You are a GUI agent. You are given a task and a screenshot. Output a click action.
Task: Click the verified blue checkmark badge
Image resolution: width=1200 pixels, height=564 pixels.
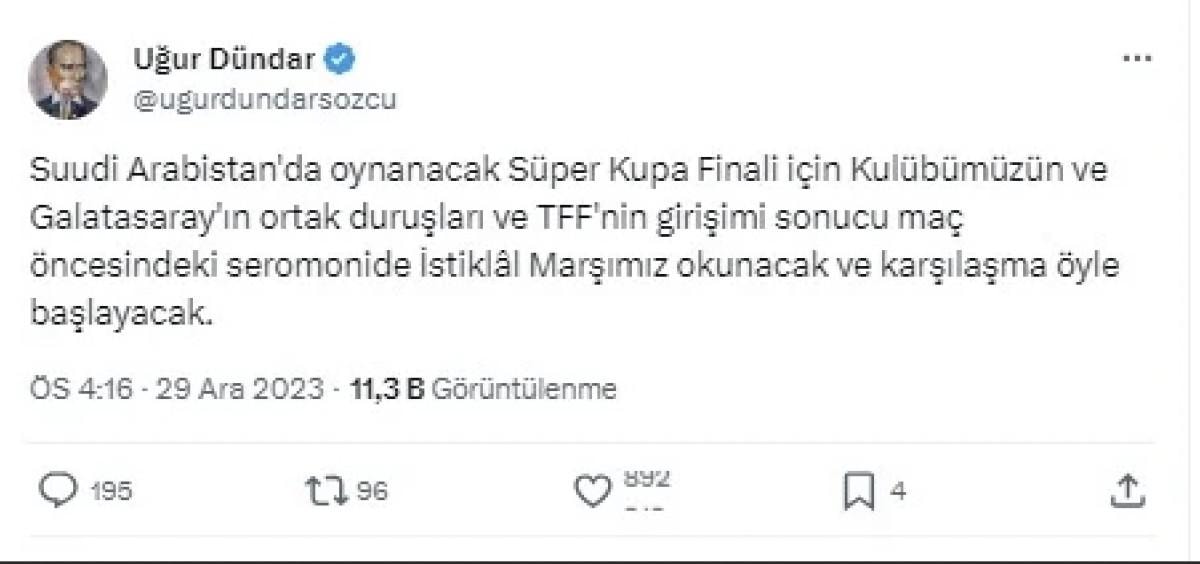point(342,60)
